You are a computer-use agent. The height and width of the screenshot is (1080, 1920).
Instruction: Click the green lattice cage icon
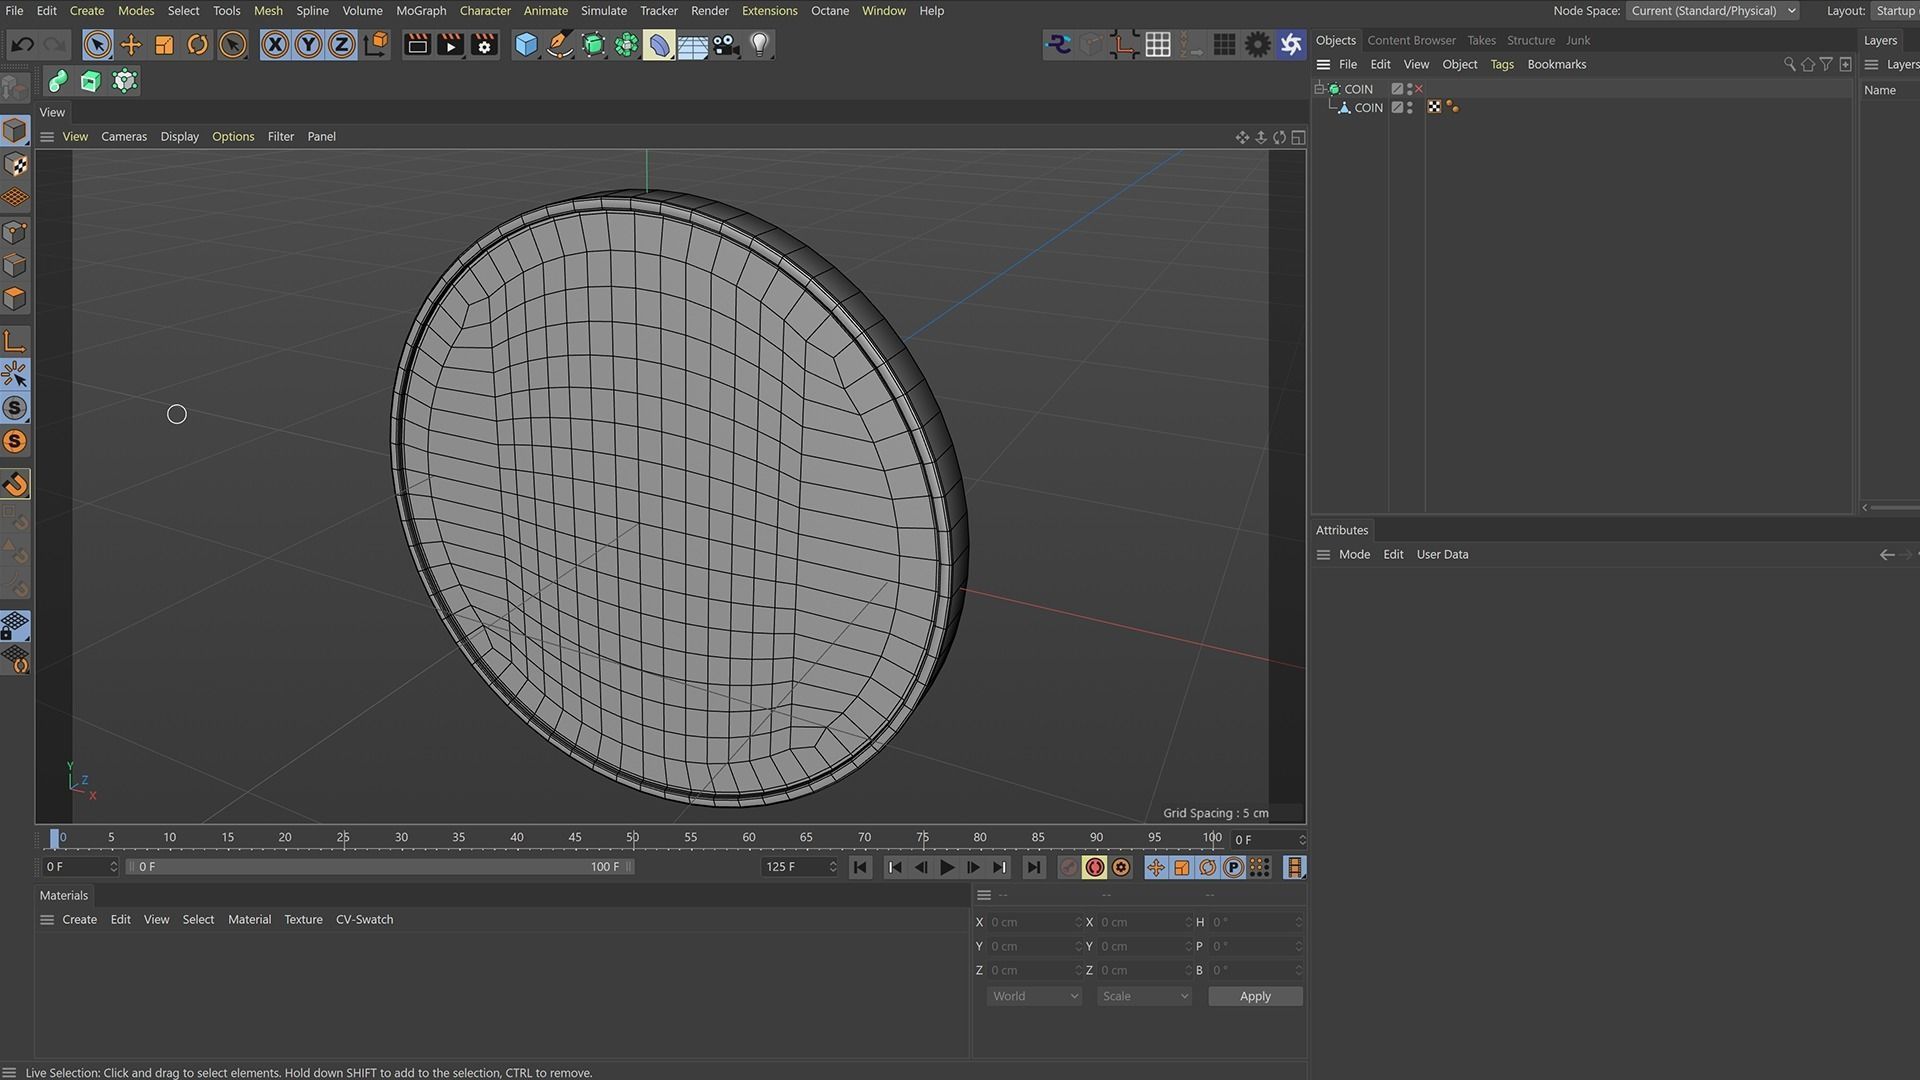click(125, 81)
